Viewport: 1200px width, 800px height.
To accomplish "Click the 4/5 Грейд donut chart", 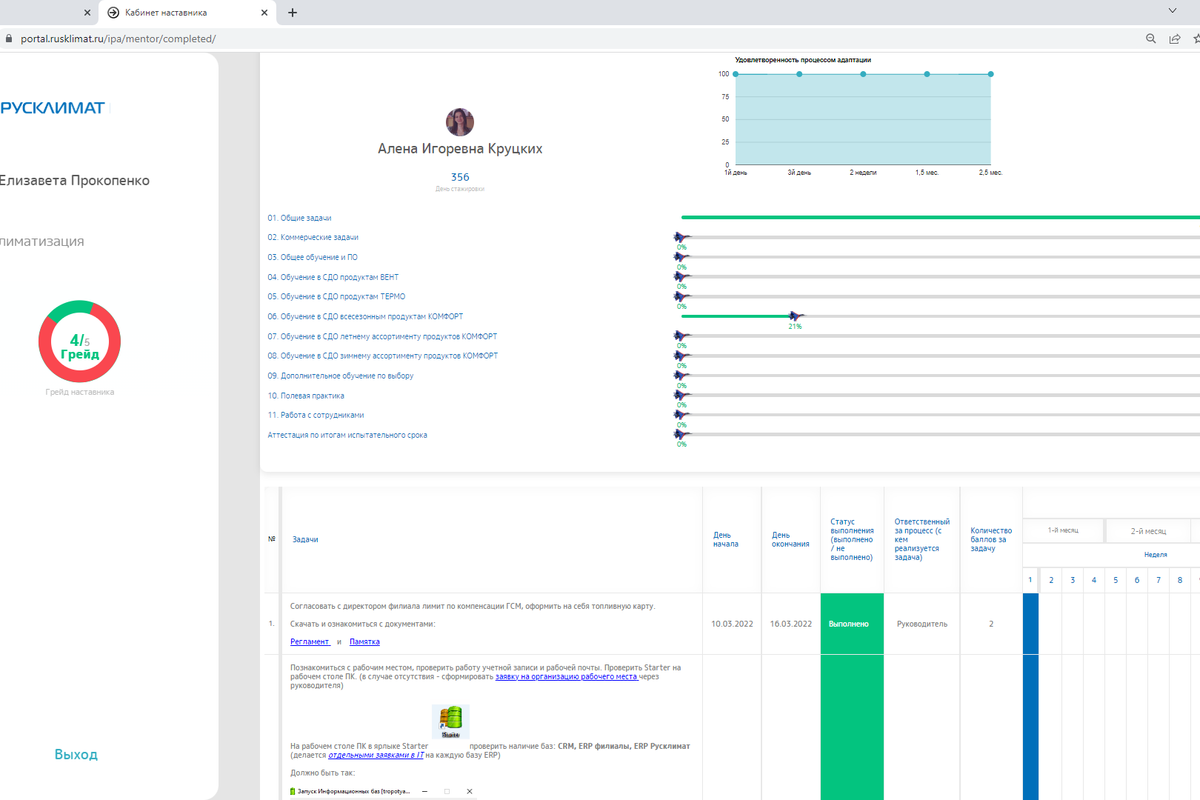I will pos(79,341).
